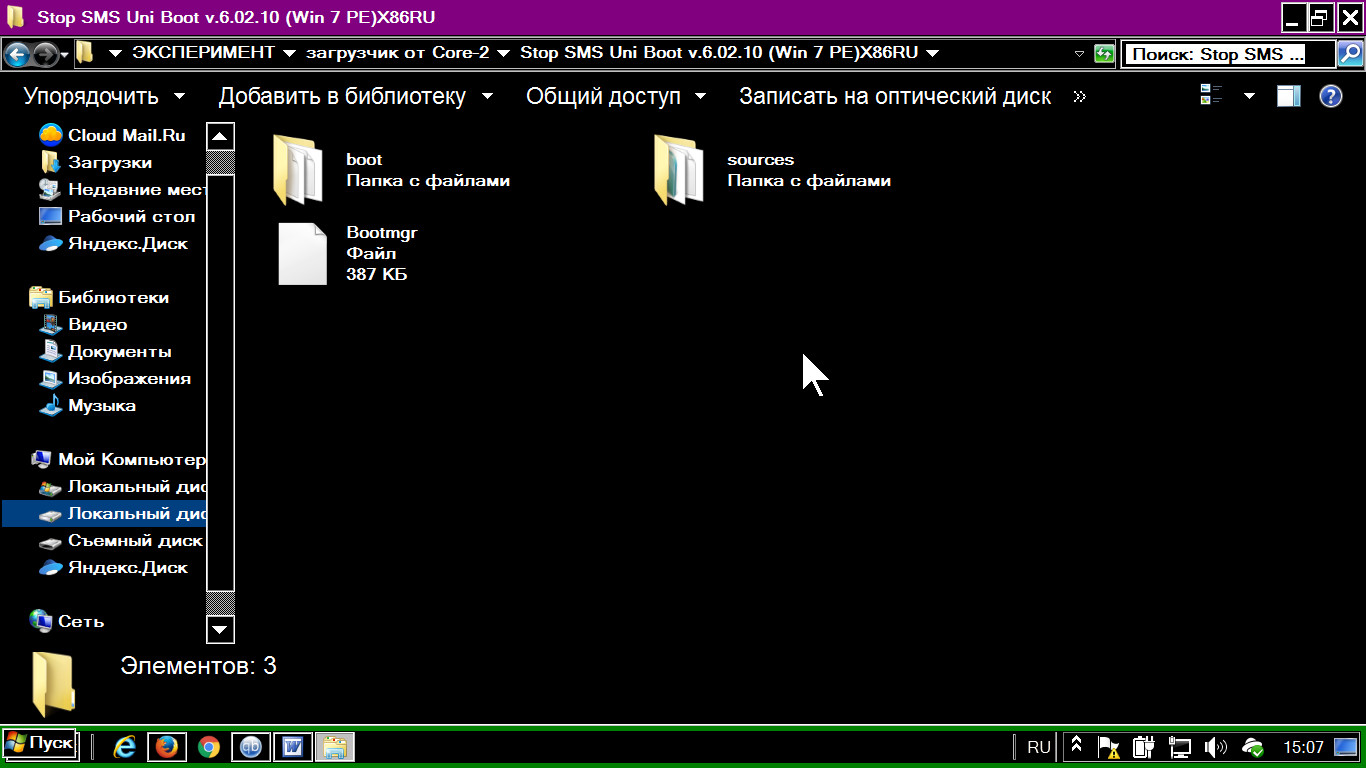Image resolution: width=1366 pixels, height=768 pixels.
Task: Open Firefox from taskbar
Action: click(x=167, y=747)
